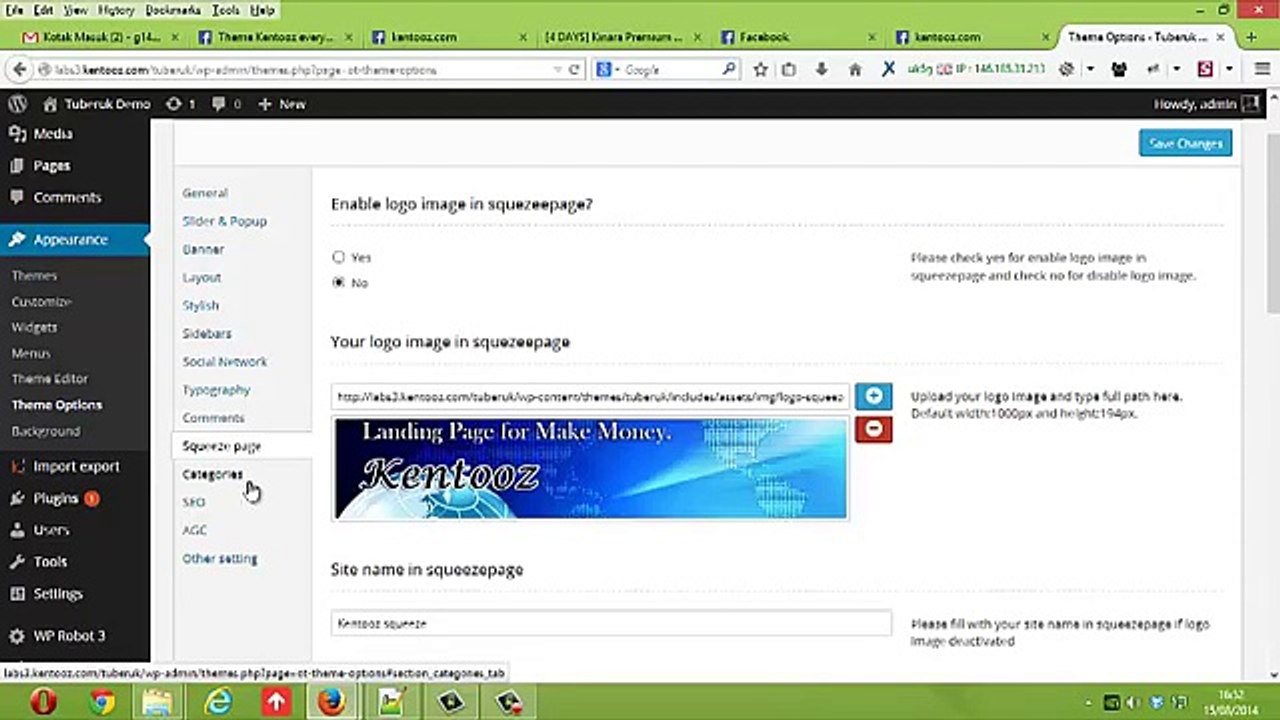1280x720 pixels.
Task: Open the Slider & Popup options tab
Action: [224, 221]
